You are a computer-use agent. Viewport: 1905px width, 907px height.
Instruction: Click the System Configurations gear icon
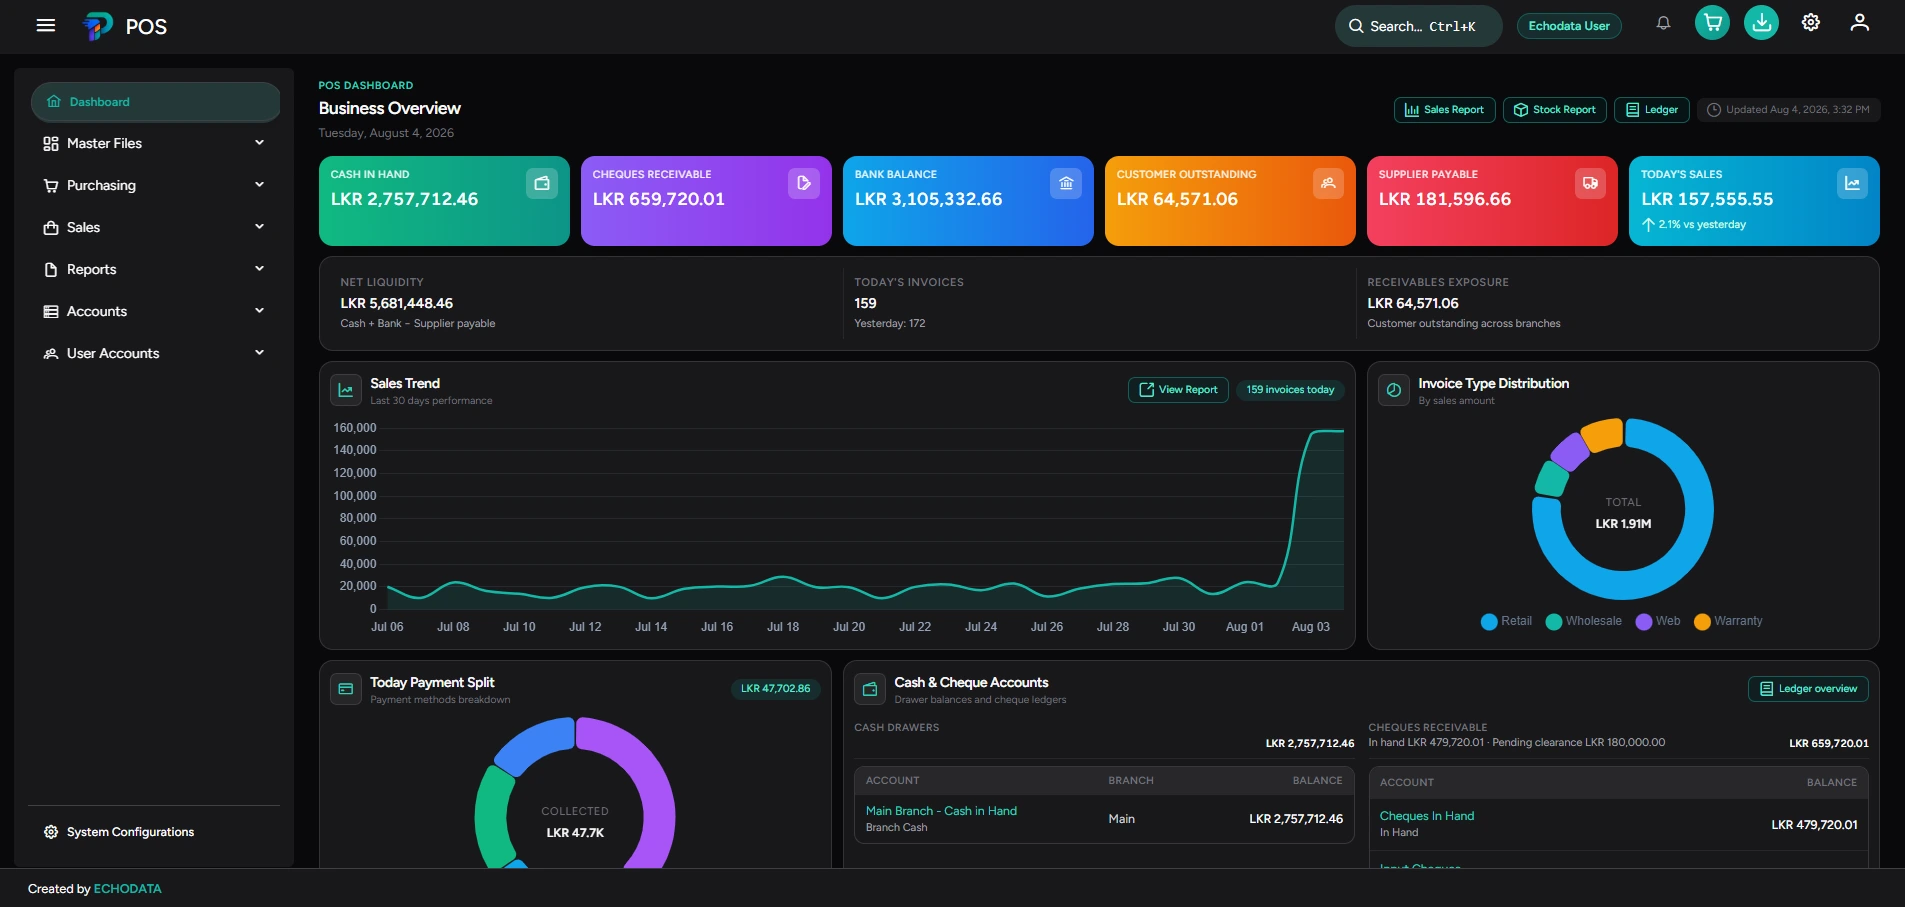click(x=51, y=832)
